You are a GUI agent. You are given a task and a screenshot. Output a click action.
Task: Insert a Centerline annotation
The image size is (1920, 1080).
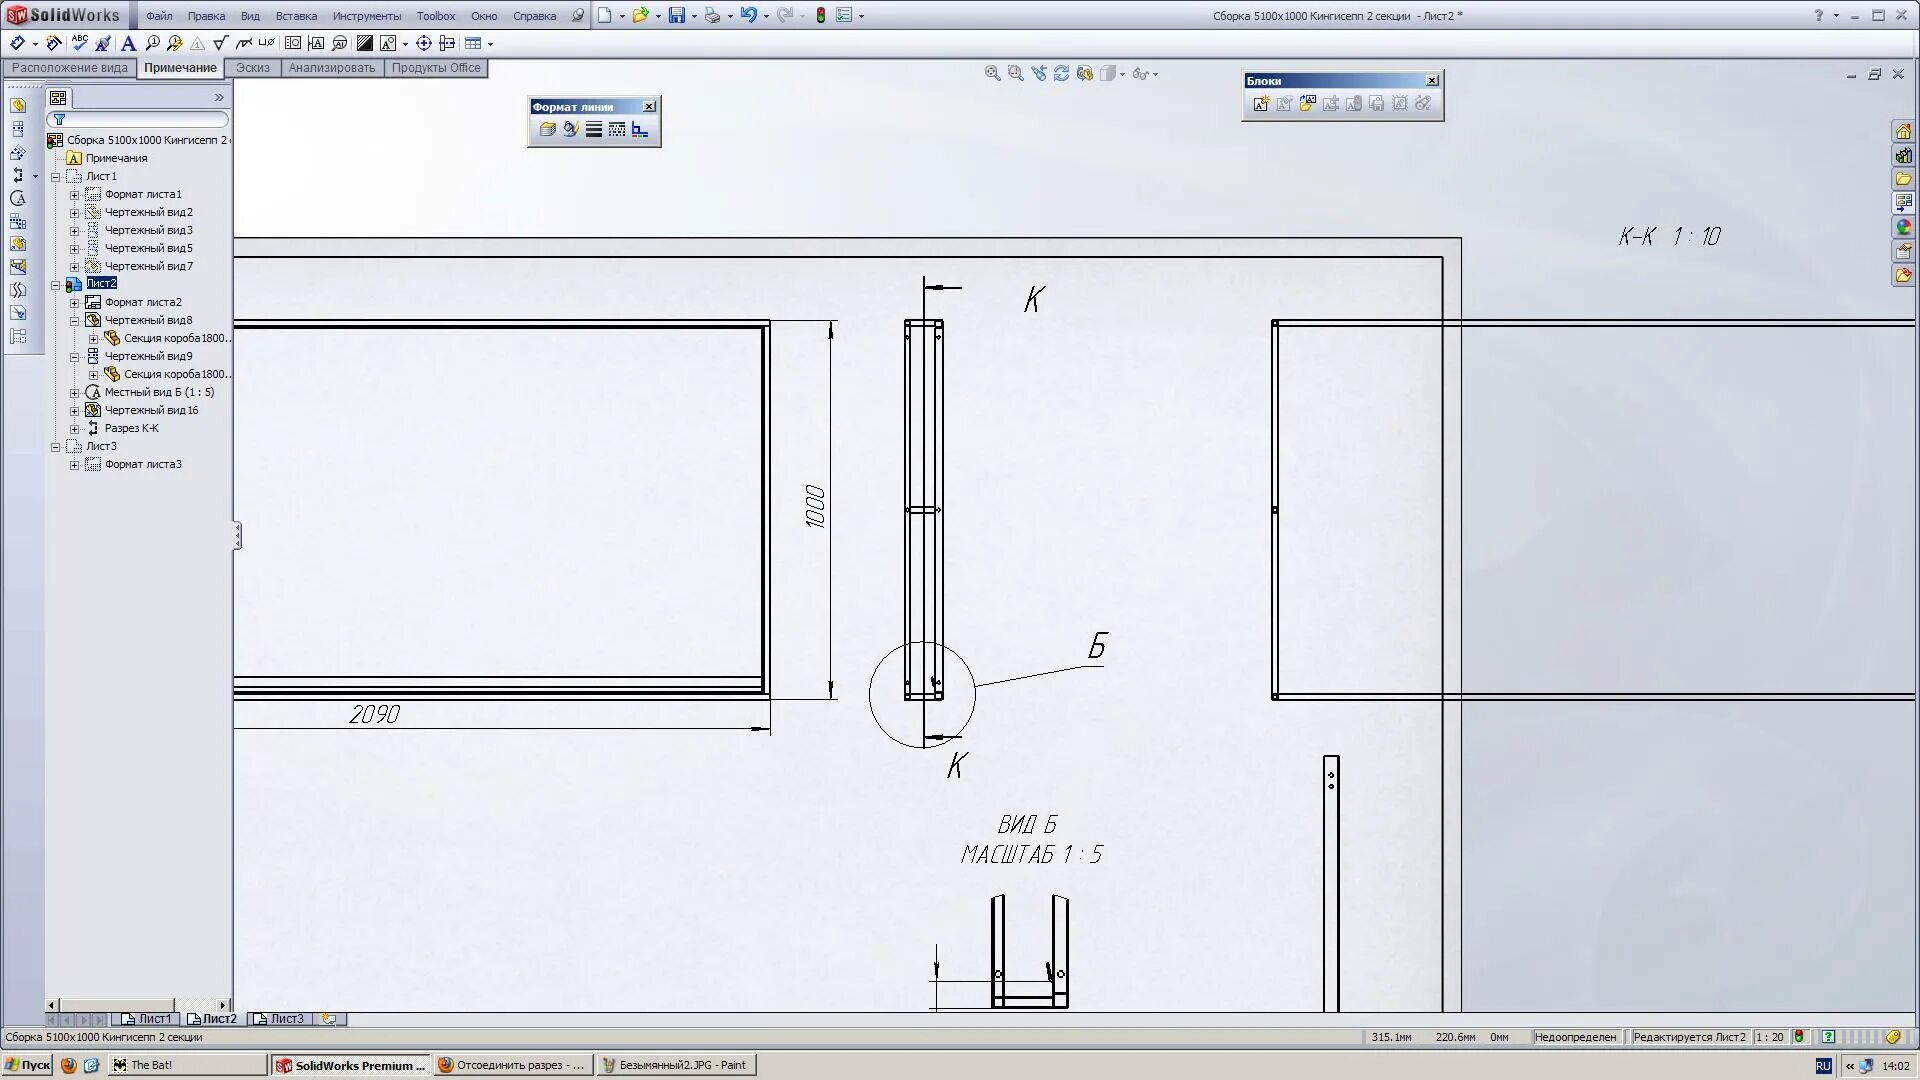pyautogui.click(x=447, y=43)
